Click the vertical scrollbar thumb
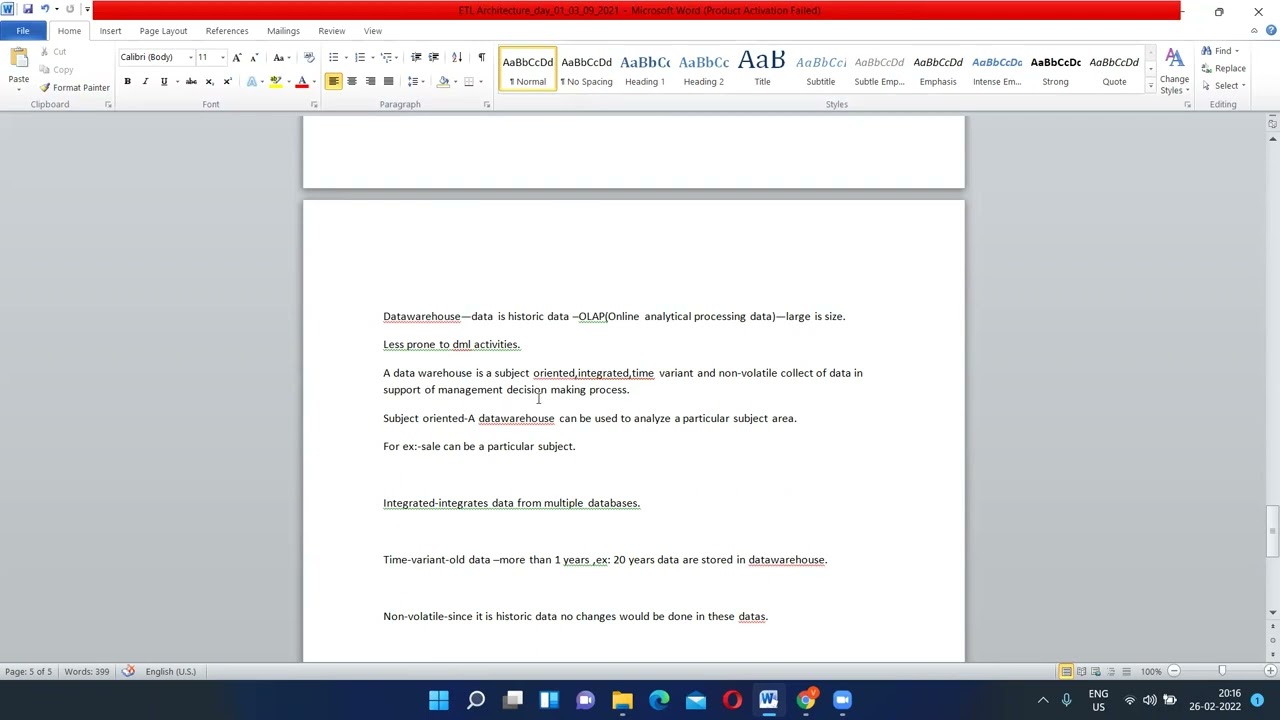 [1272, 532]
